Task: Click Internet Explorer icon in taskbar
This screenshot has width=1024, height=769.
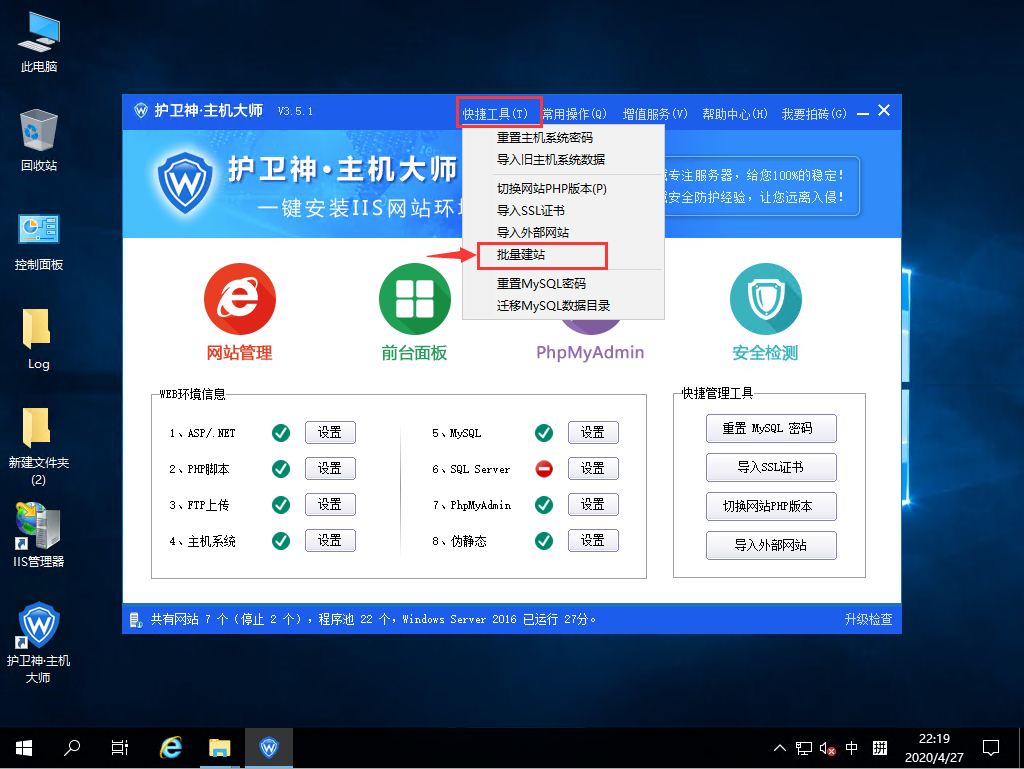Action: (x=172, y=747)
